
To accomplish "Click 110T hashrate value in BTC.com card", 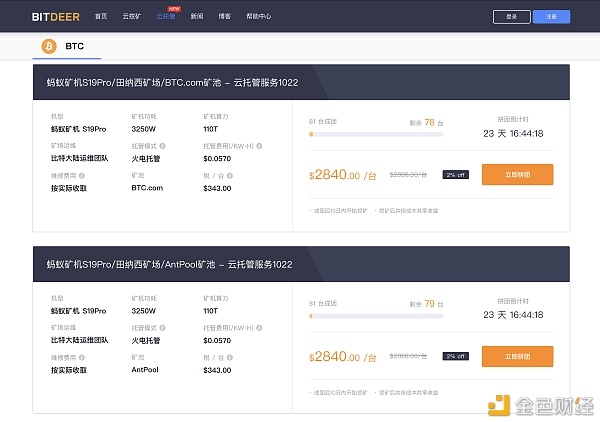I will pos(210,129).
